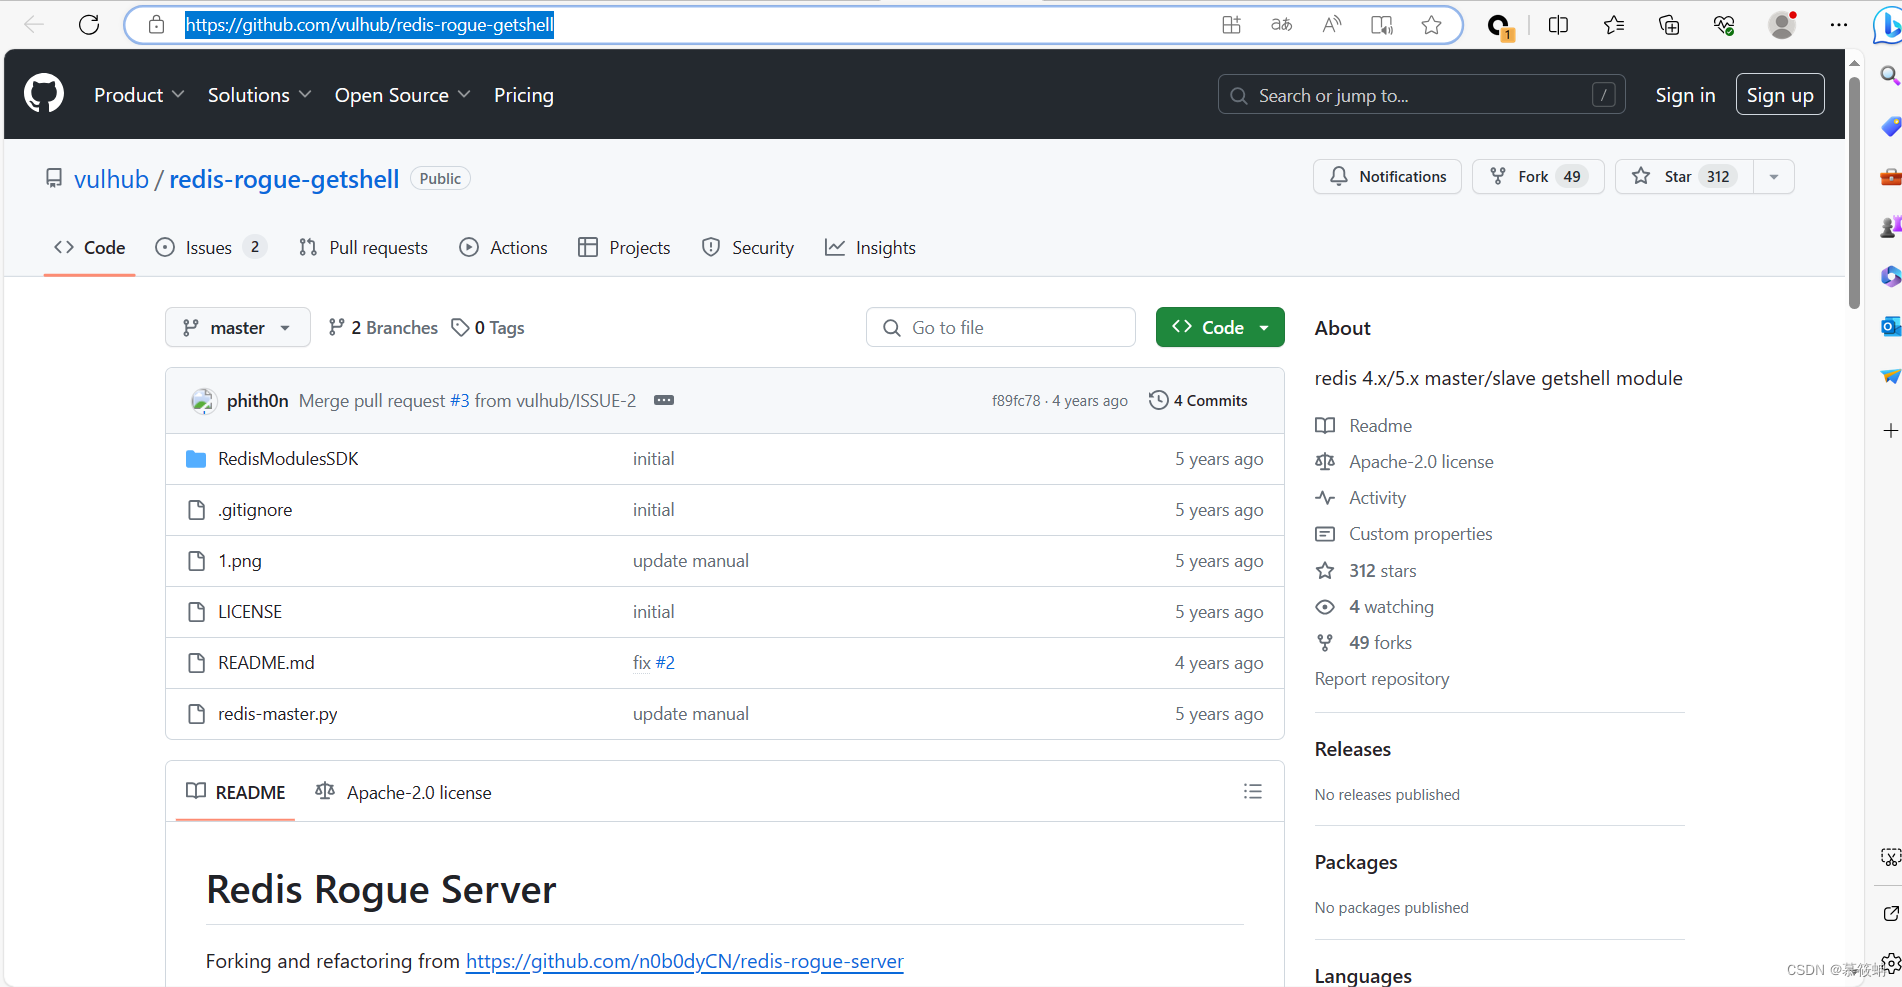
Task: Fork the repository
Action: click(x=1538, y=177)
